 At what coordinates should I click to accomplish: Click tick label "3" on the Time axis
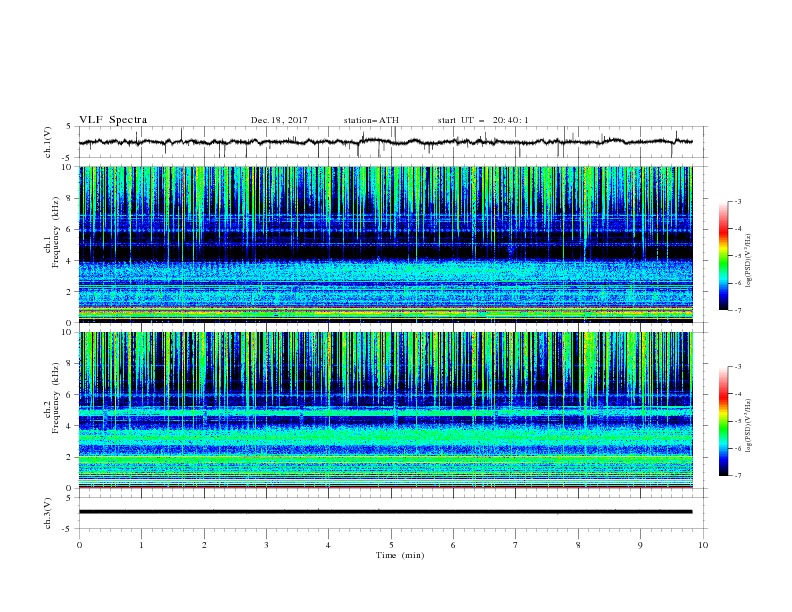(266, 545)
